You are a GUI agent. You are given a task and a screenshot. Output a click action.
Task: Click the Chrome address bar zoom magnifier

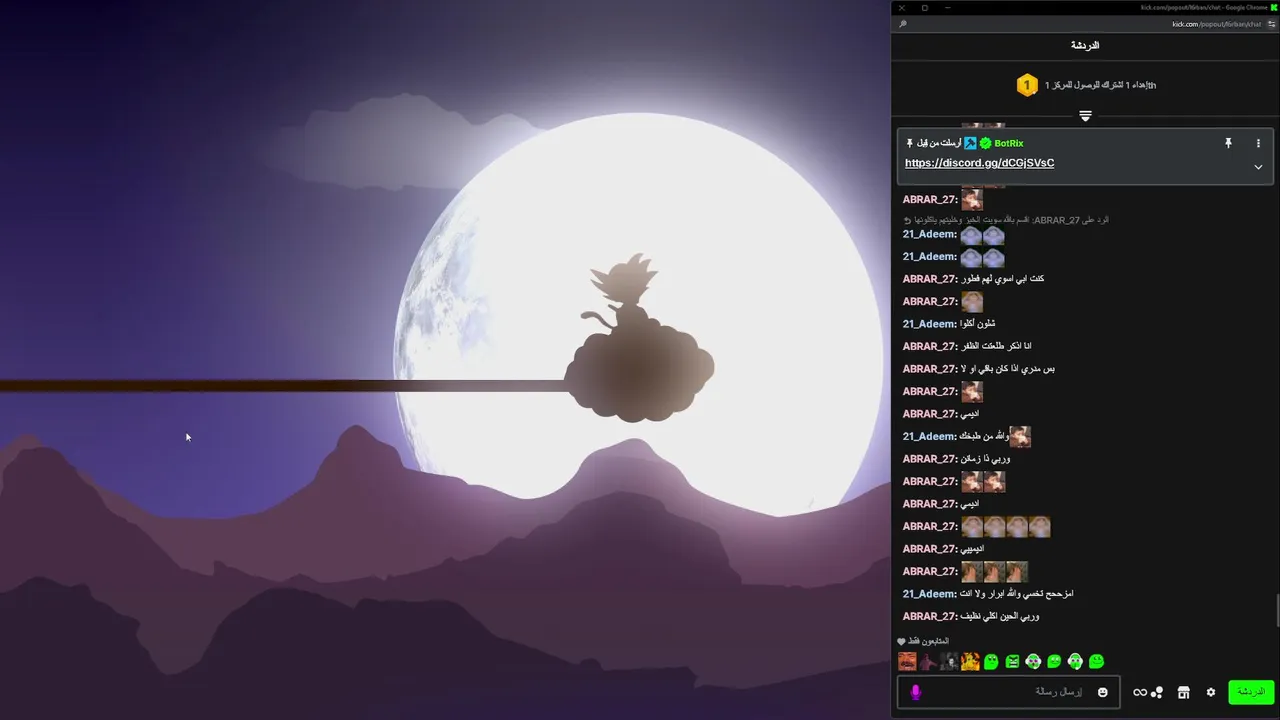coord(903,24)
